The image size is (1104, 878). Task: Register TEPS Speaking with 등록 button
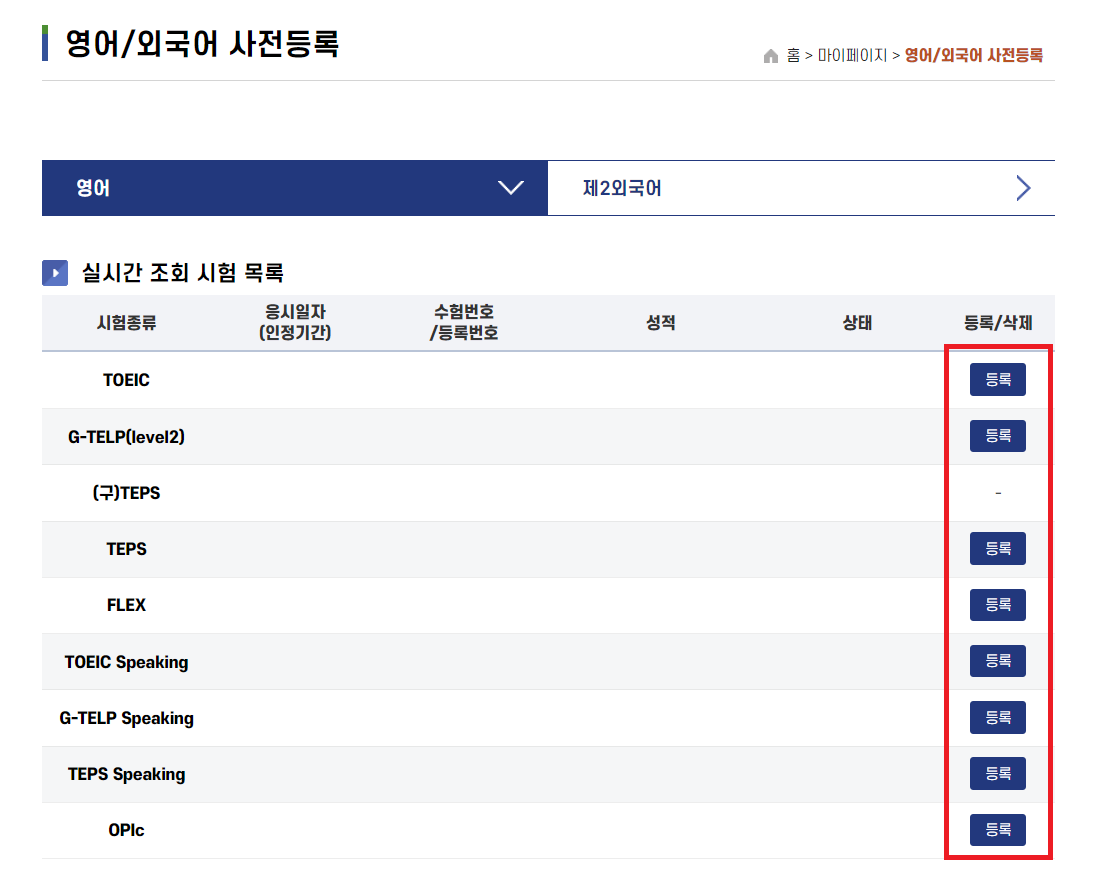(998, 774)
